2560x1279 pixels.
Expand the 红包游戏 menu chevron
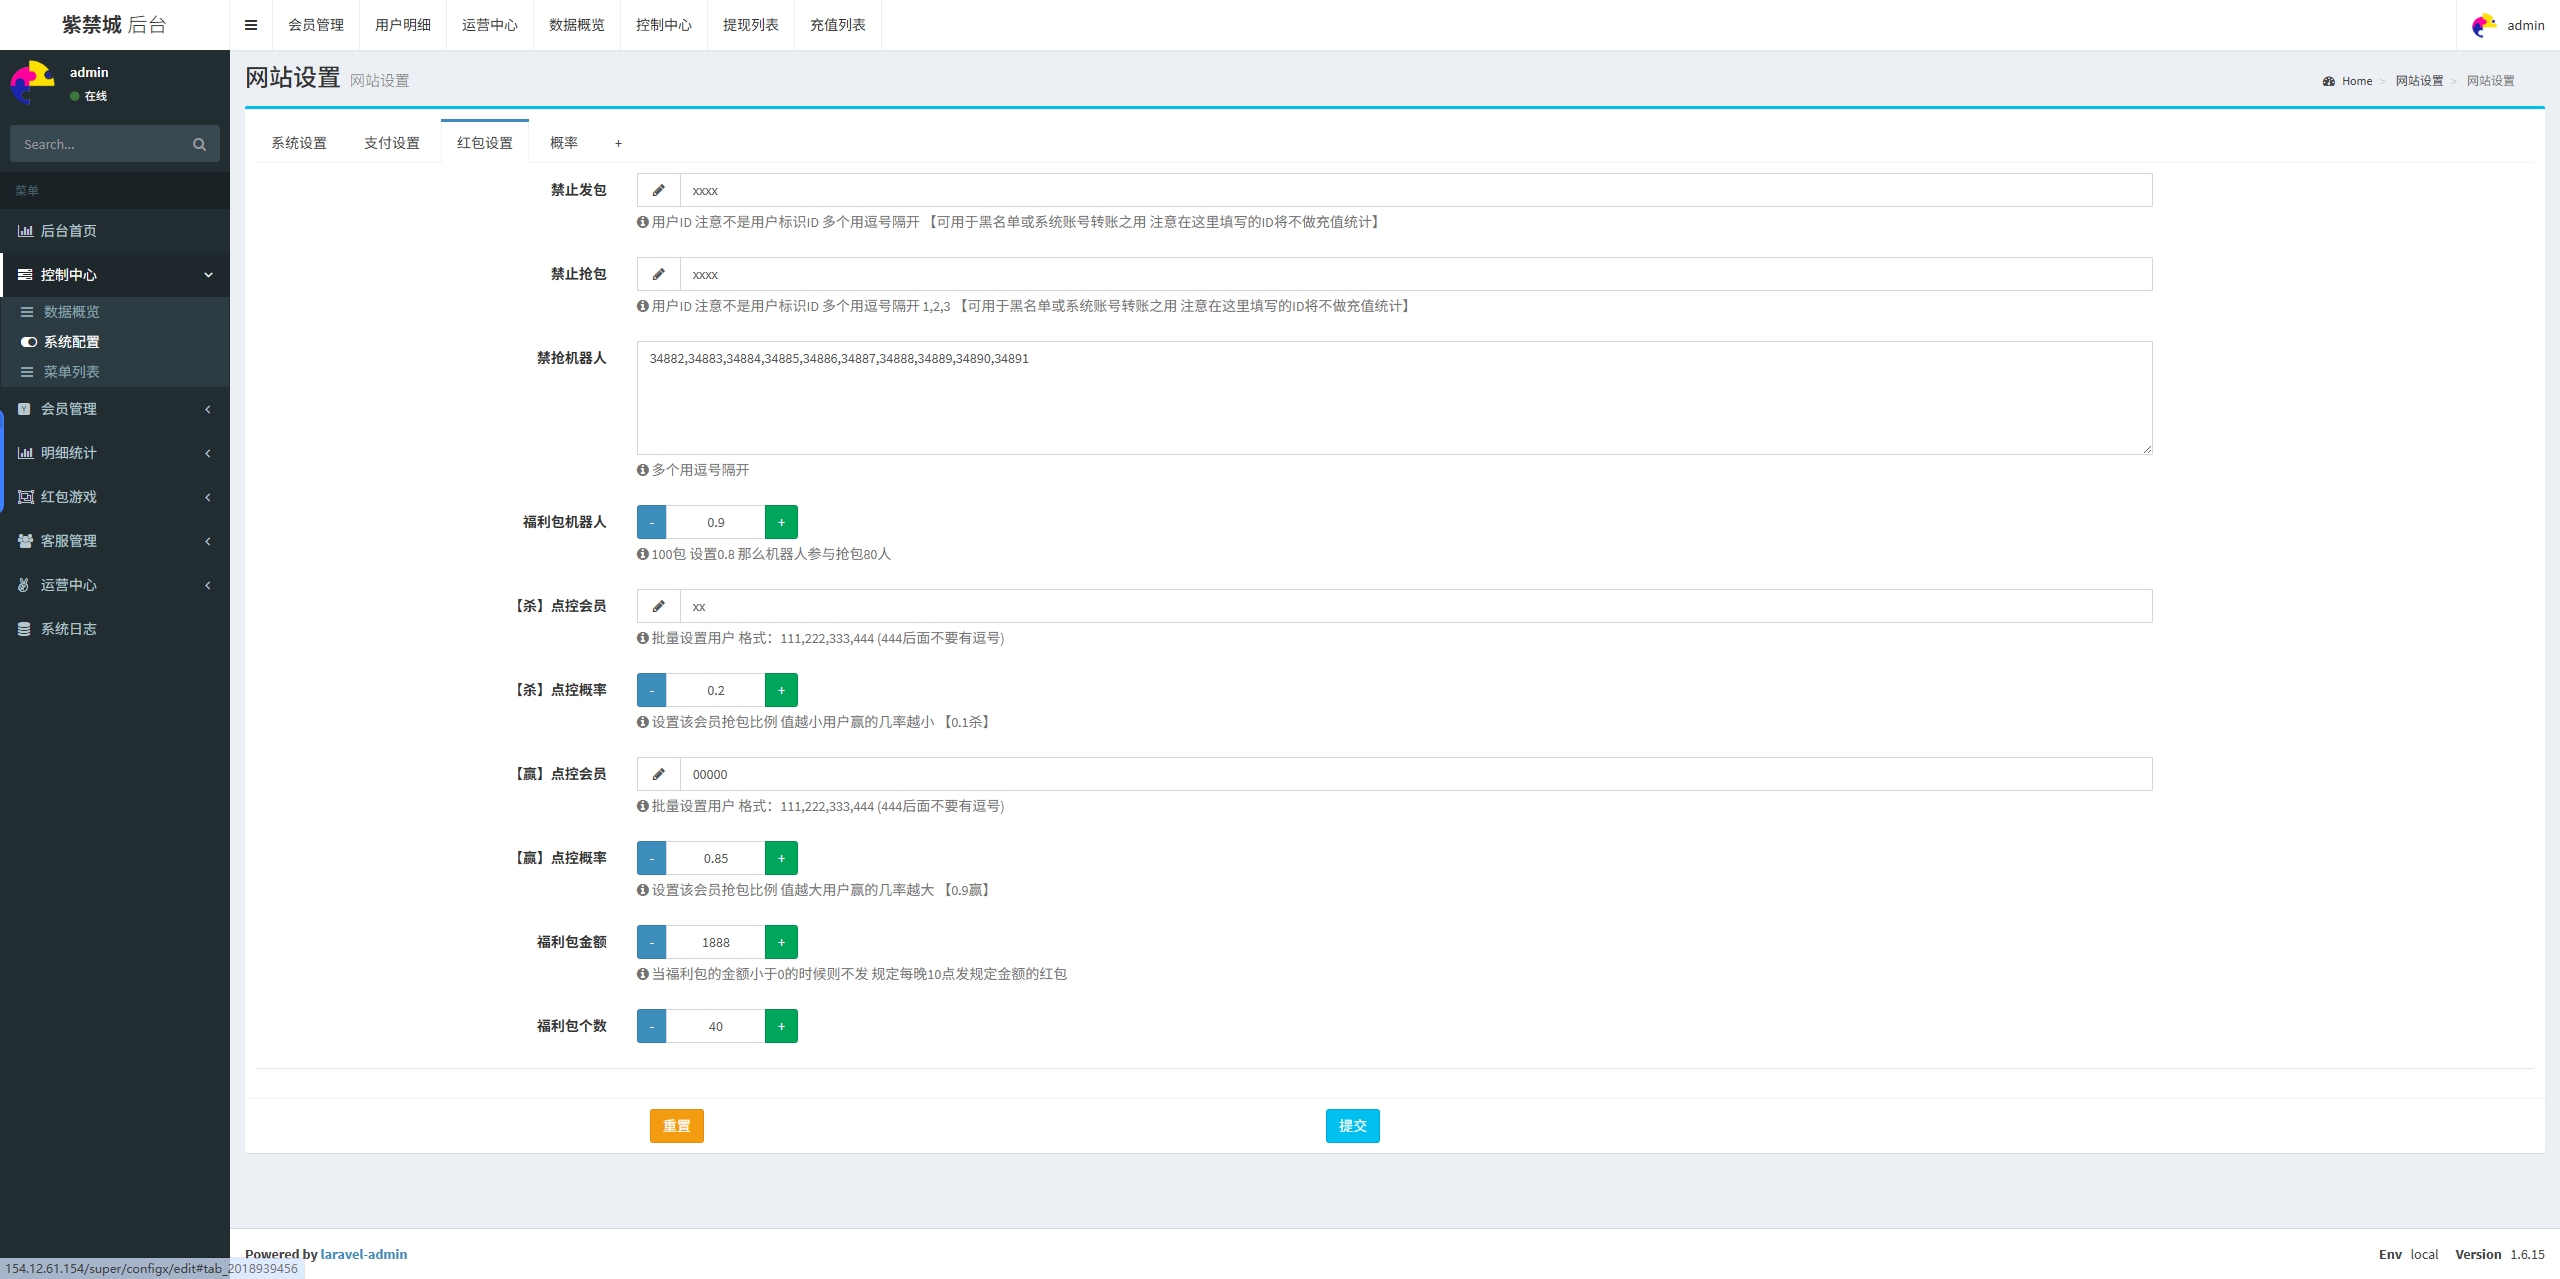(x=208, y=497)
